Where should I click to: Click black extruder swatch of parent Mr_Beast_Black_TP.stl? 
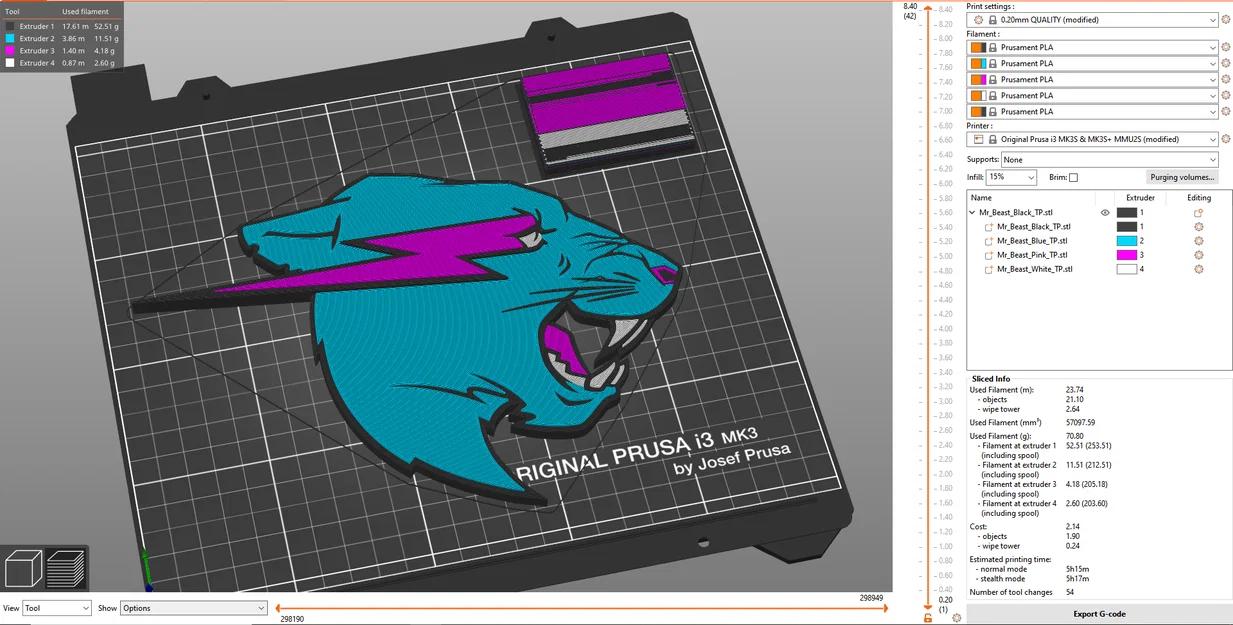click(1126, 213)
